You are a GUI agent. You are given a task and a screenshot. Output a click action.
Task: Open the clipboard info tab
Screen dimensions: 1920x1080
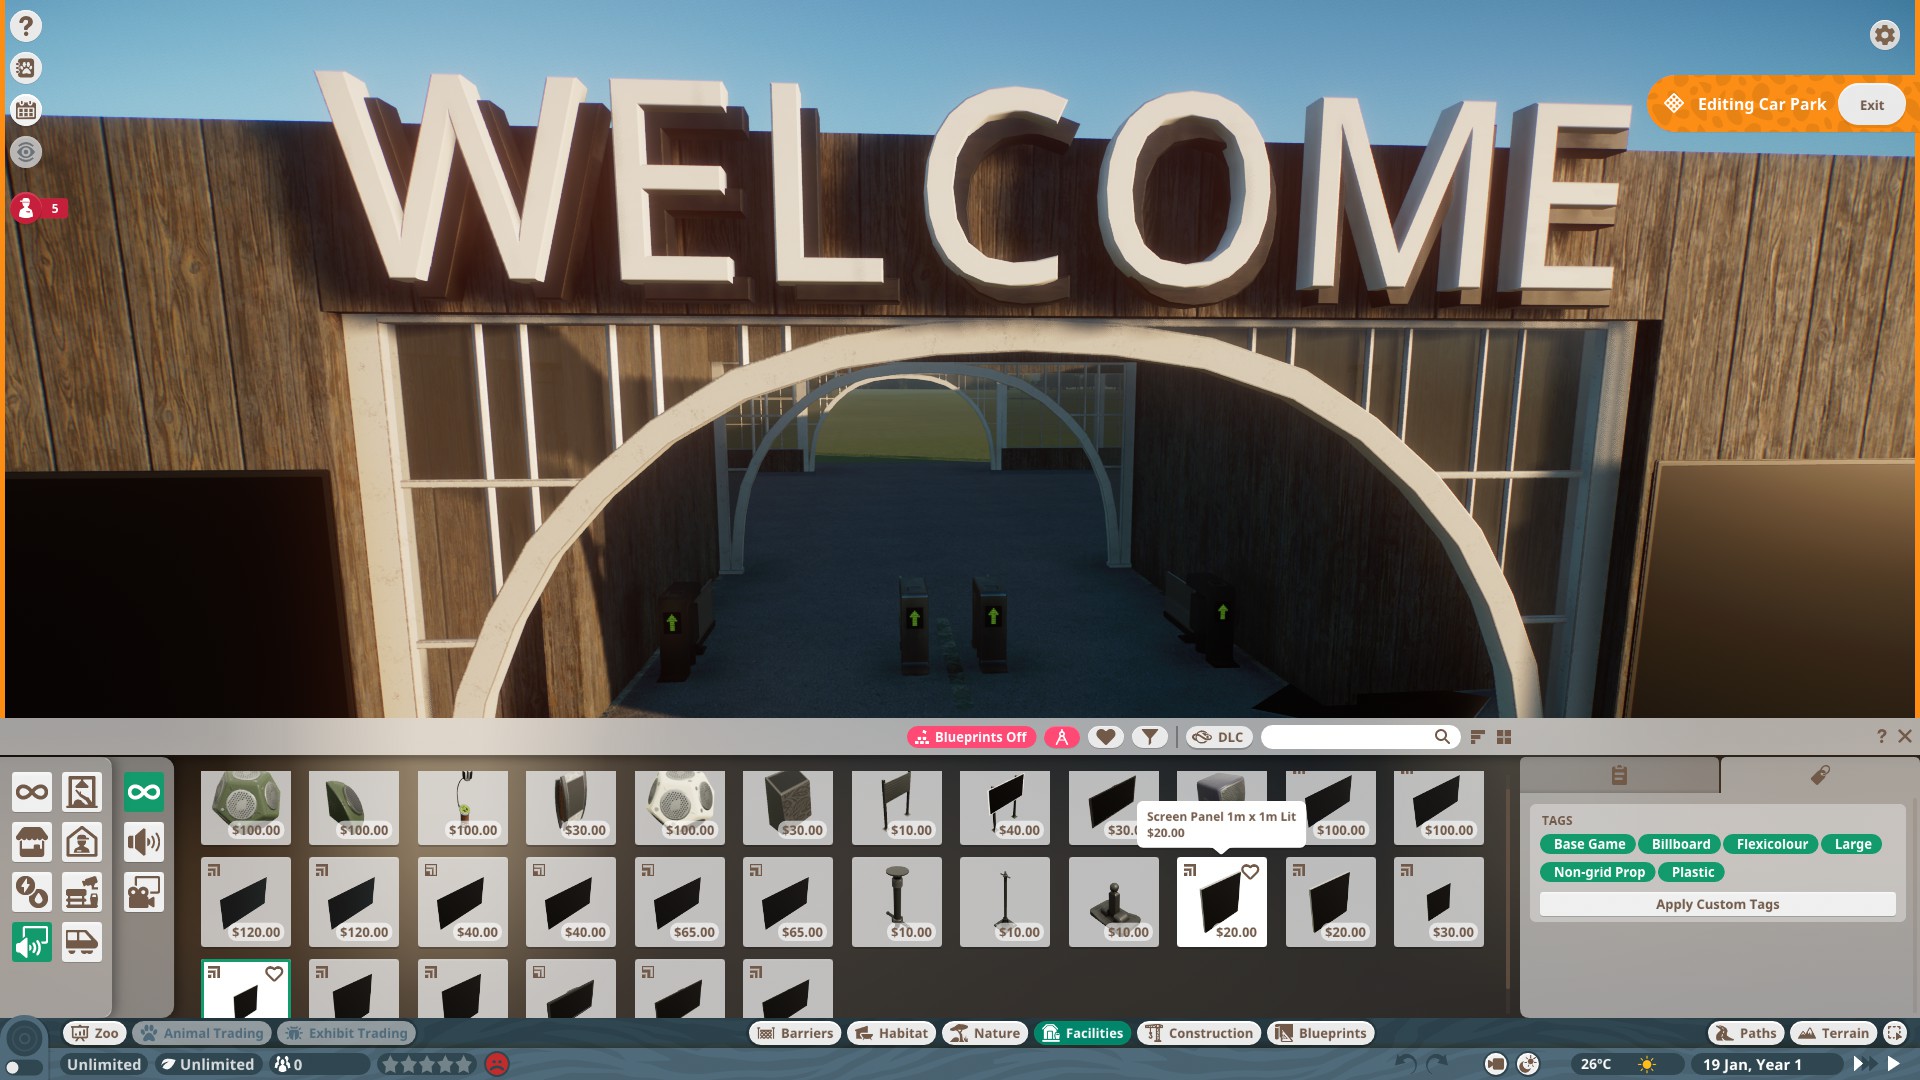[1620, 775]
